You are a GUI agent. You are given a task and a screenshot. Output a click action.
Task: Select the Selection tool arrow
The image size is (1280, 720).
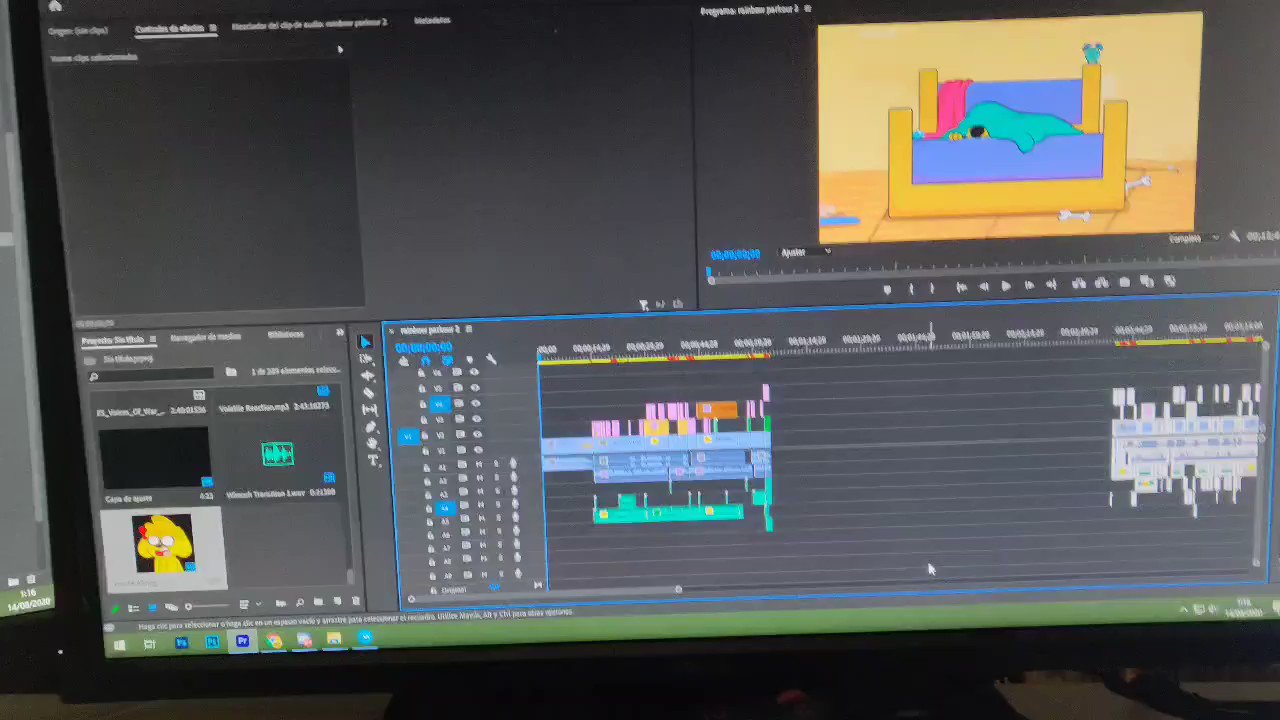point(366,343)
